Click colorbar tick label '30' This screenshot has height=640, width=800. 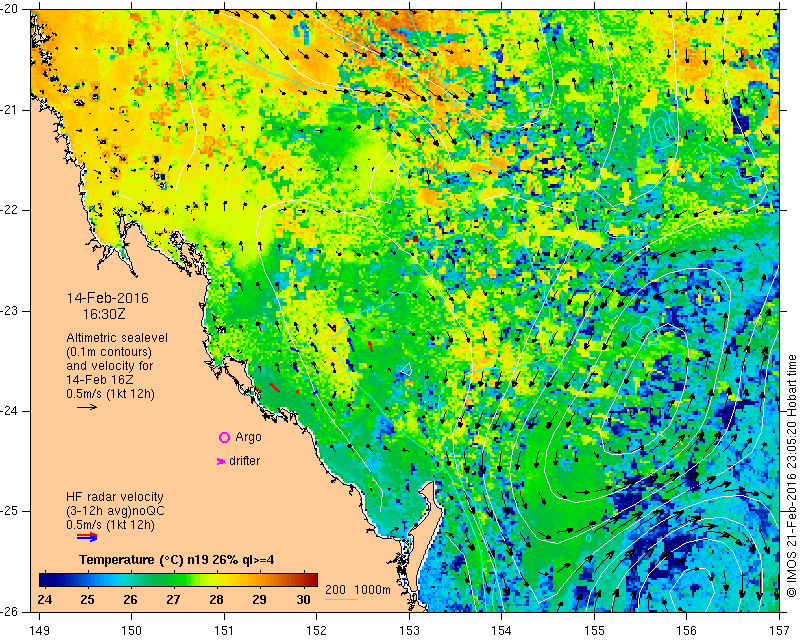point(304,599)
